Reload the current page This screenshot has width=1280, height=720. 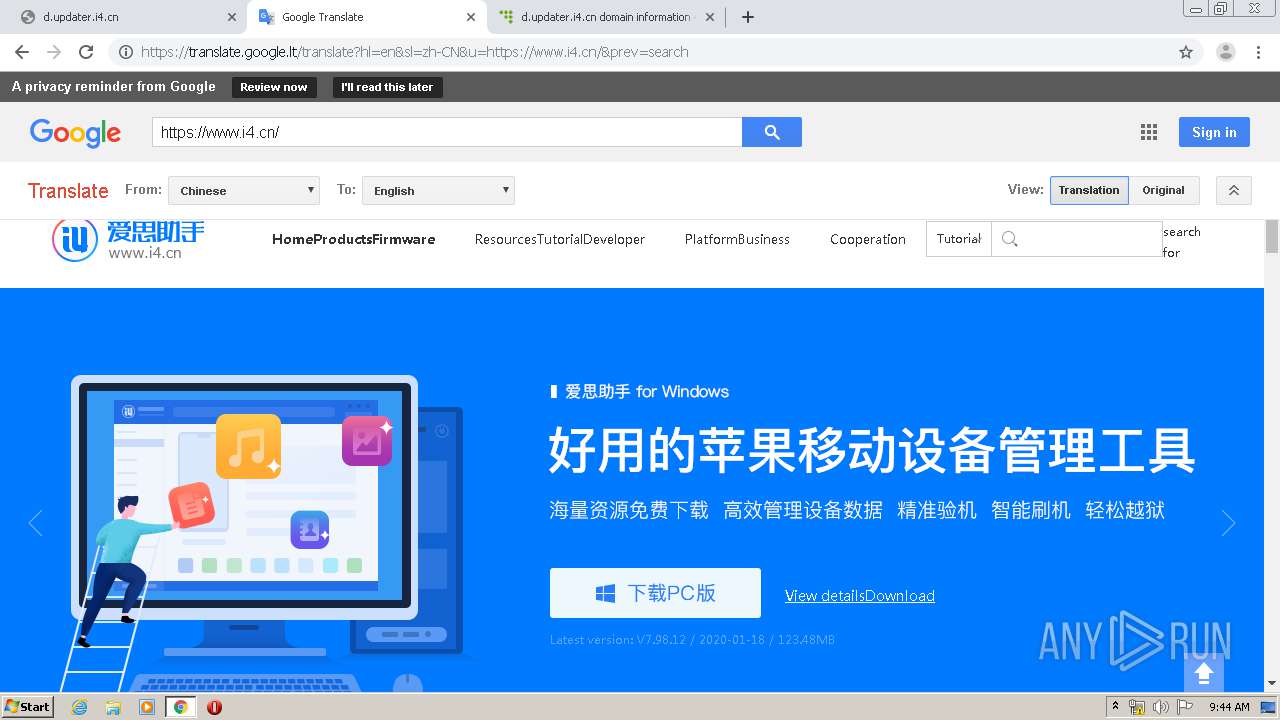tap(86, 52)
